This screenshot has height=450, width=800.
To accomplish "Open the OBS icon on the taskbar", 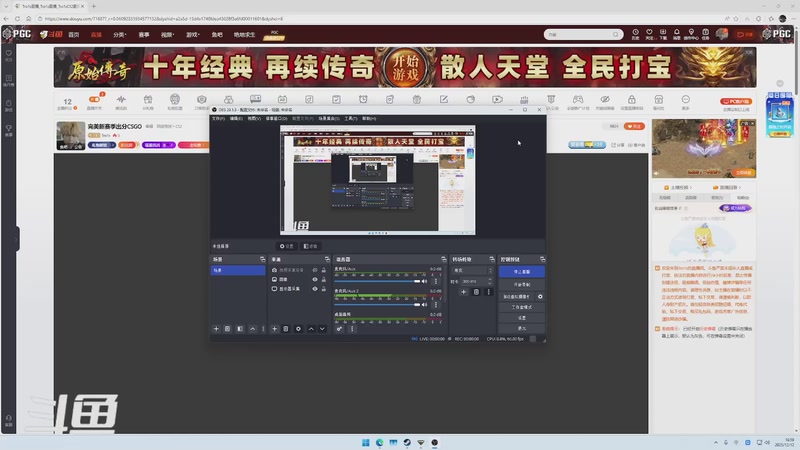I will pos(434,442).
